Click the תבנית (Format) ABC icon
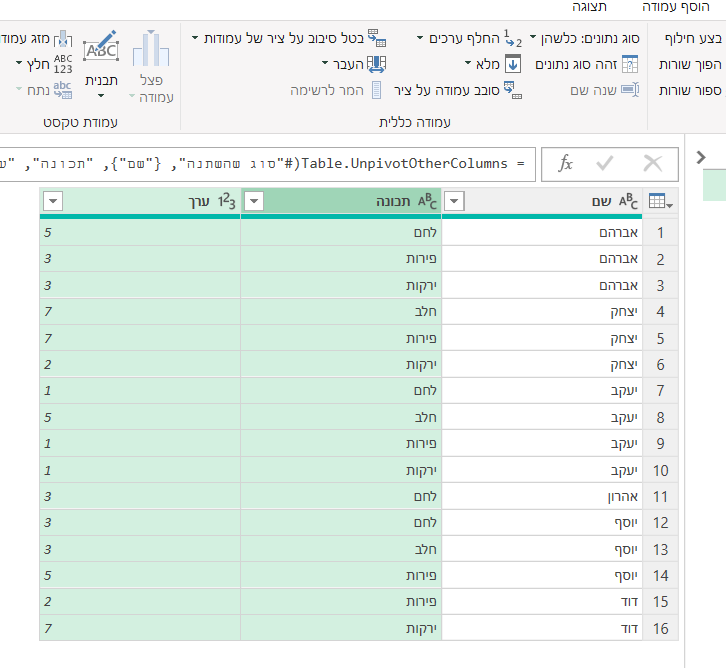The image size is (726, 668). click(x=100, y=50)
